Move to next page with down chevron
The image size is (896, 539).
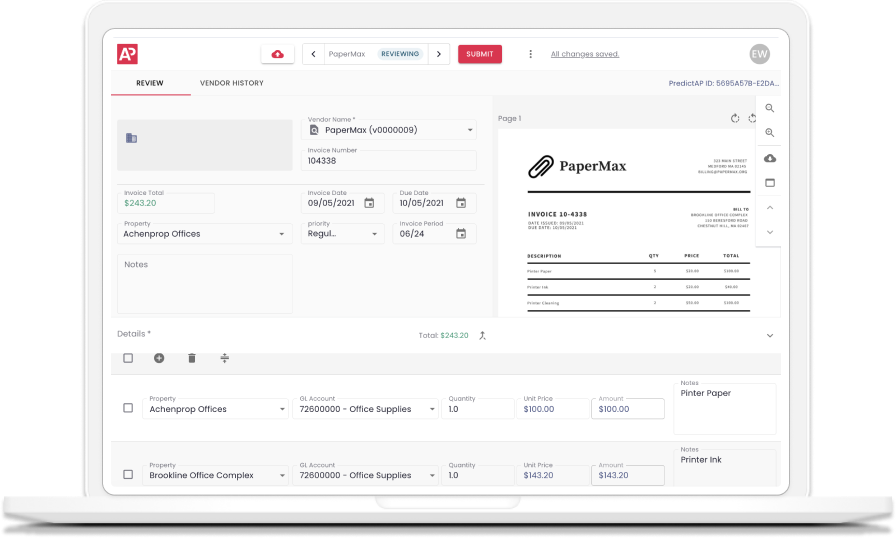(x=770, y=232)
